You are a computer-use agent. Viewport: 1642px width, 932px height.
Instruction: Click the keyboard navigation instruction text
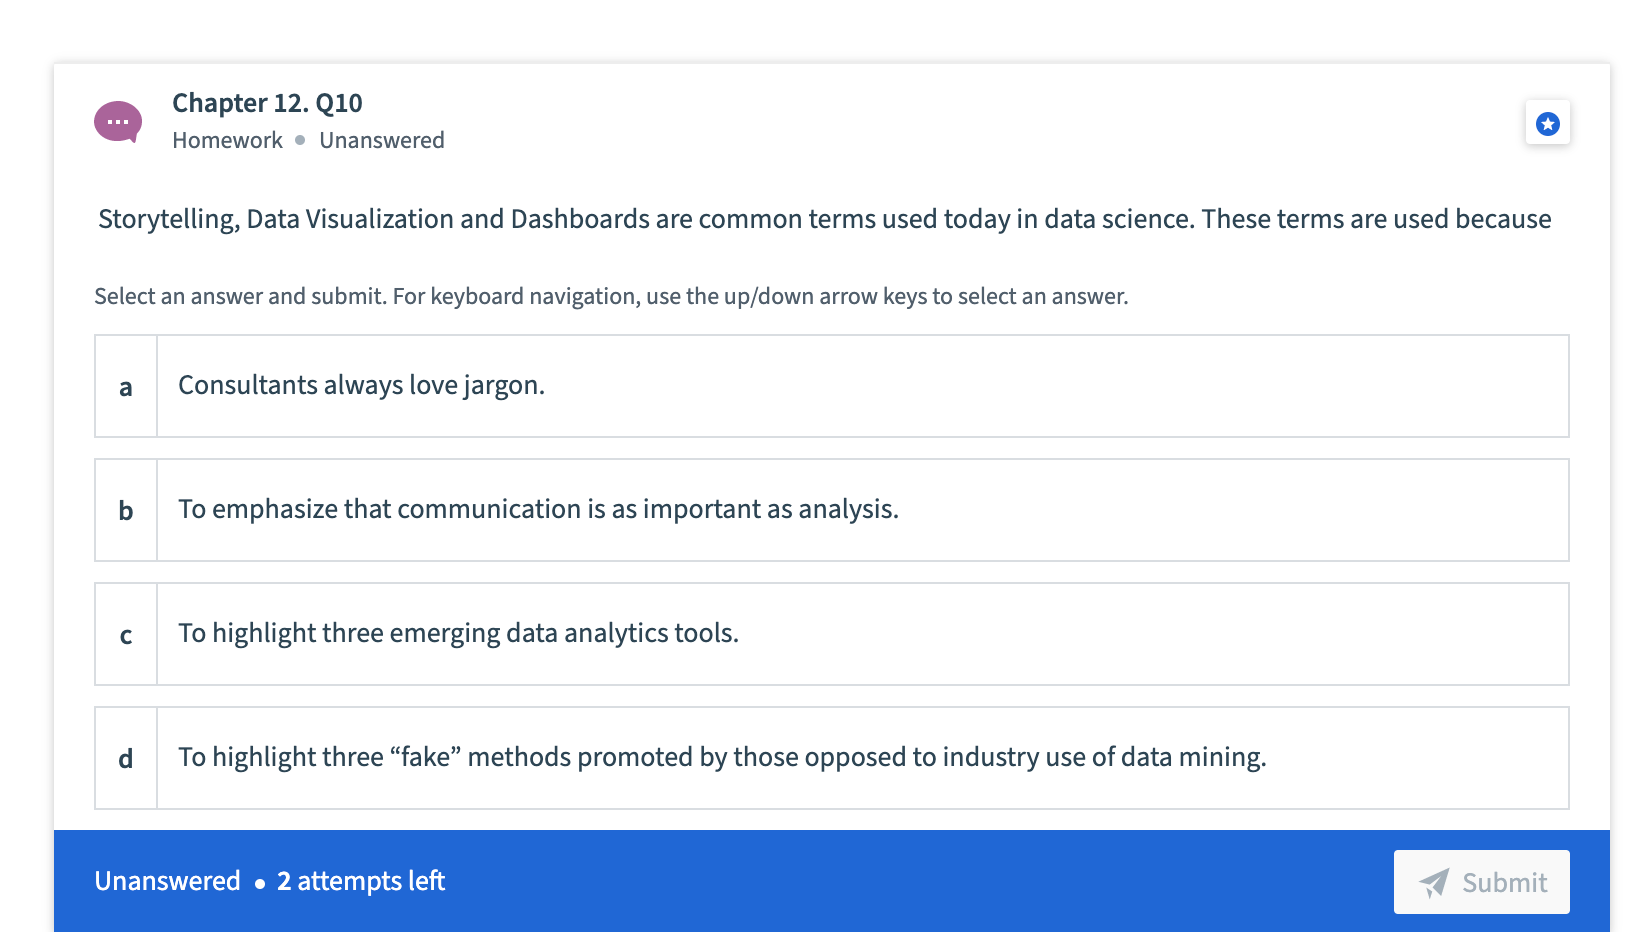click(x=610, y=296)
